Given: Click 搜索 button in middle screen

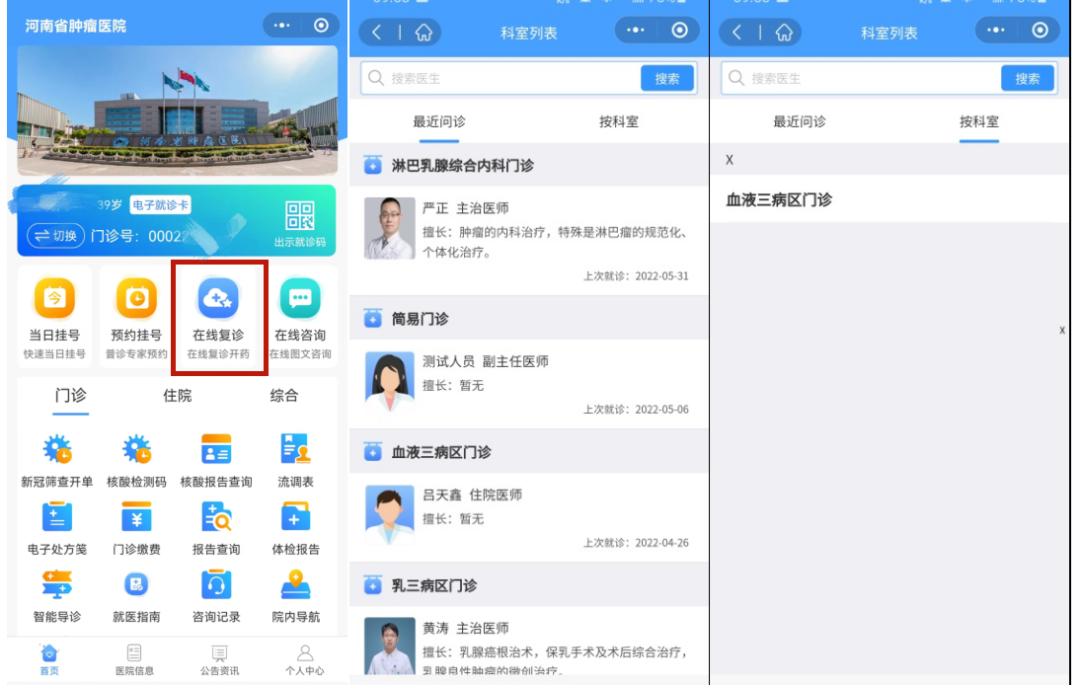Looking at the screenshot, I should tap(667, 78).
